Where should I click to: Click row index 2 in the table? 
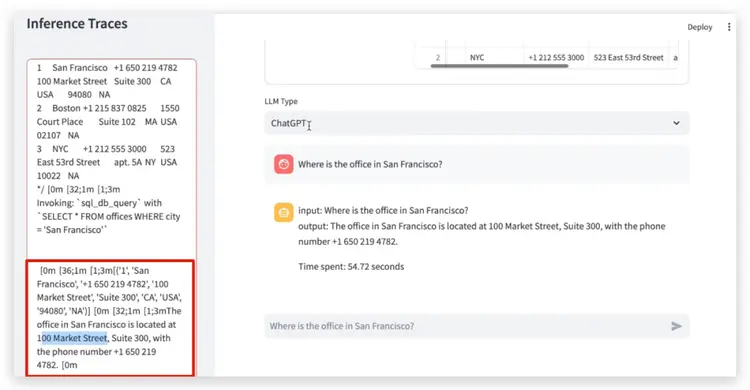(437, 57)
